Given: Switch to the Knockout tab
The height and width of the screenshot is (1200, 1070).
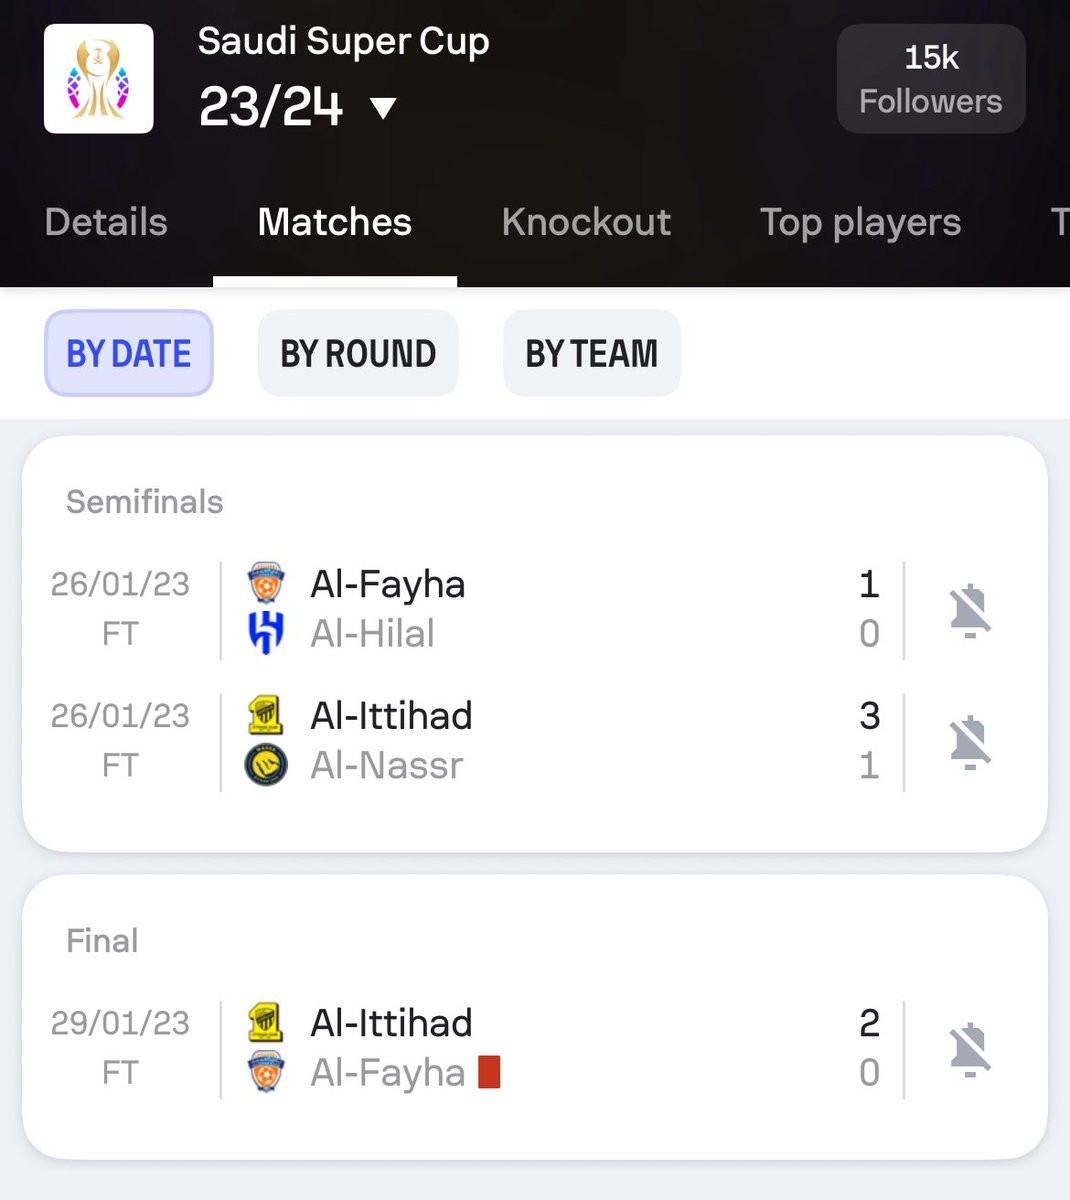Looking at the screenshot, I should [586, 222].
